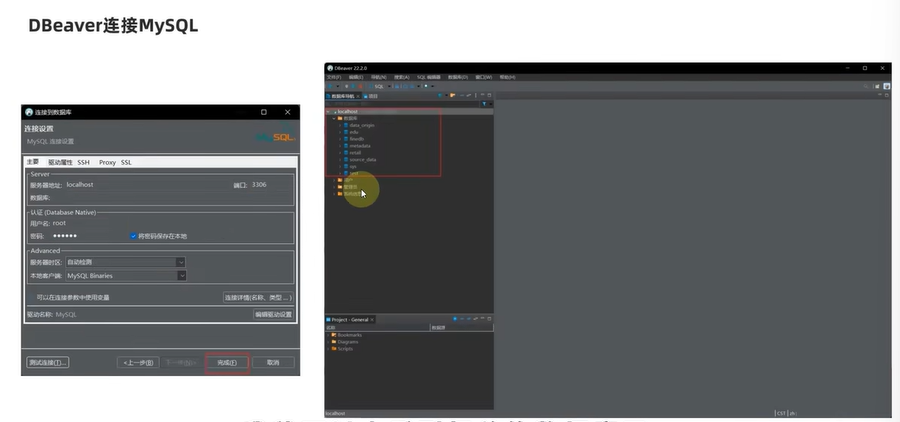
Task: Collapse the 数据库 databases folder
Action: pyautogui.click(x=333, y=118)
